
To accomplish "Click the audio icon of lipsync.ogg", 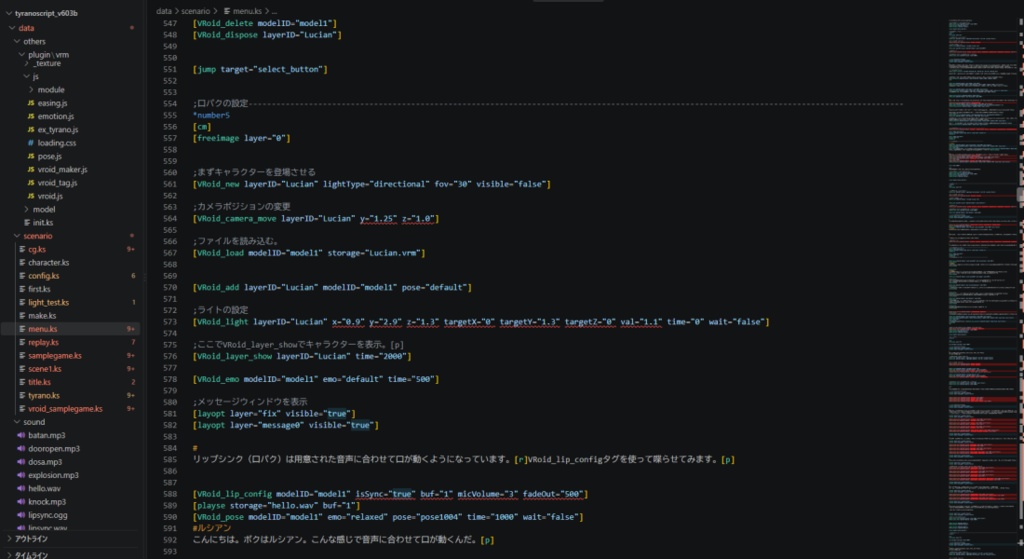I will click(21, 515).
